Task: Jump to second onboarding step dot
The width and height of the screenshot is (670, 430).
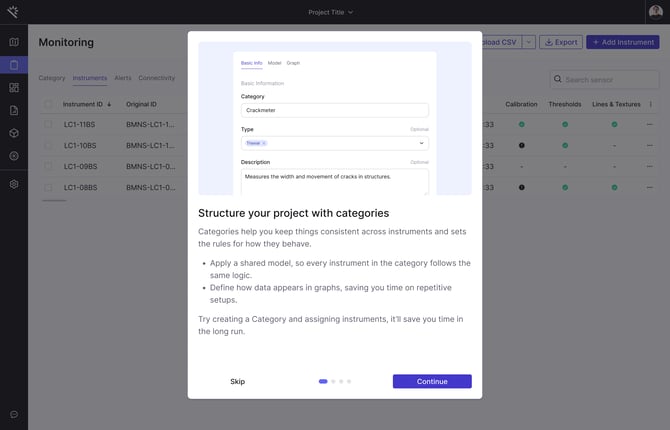Action: [x=333, y=381]
